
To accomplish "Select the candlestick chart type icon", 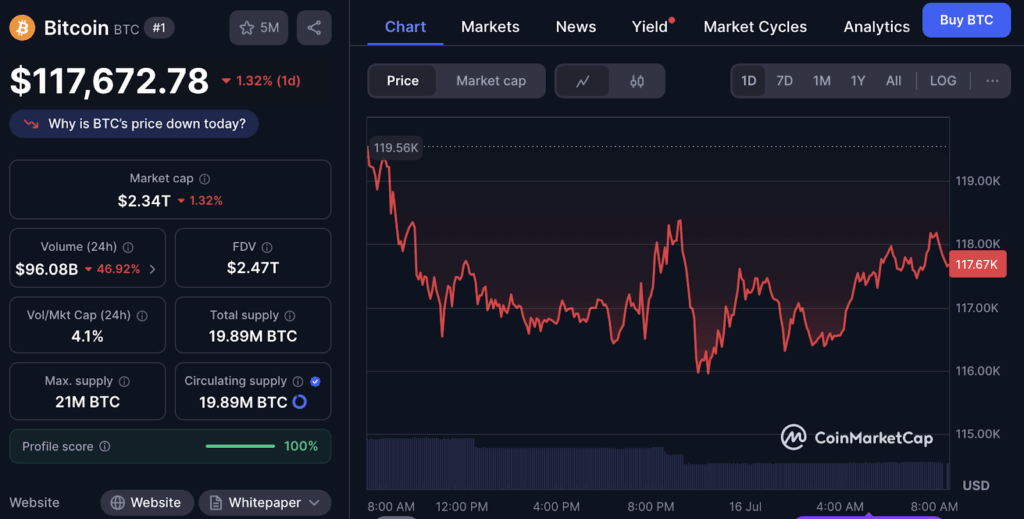I will [637, 81].
